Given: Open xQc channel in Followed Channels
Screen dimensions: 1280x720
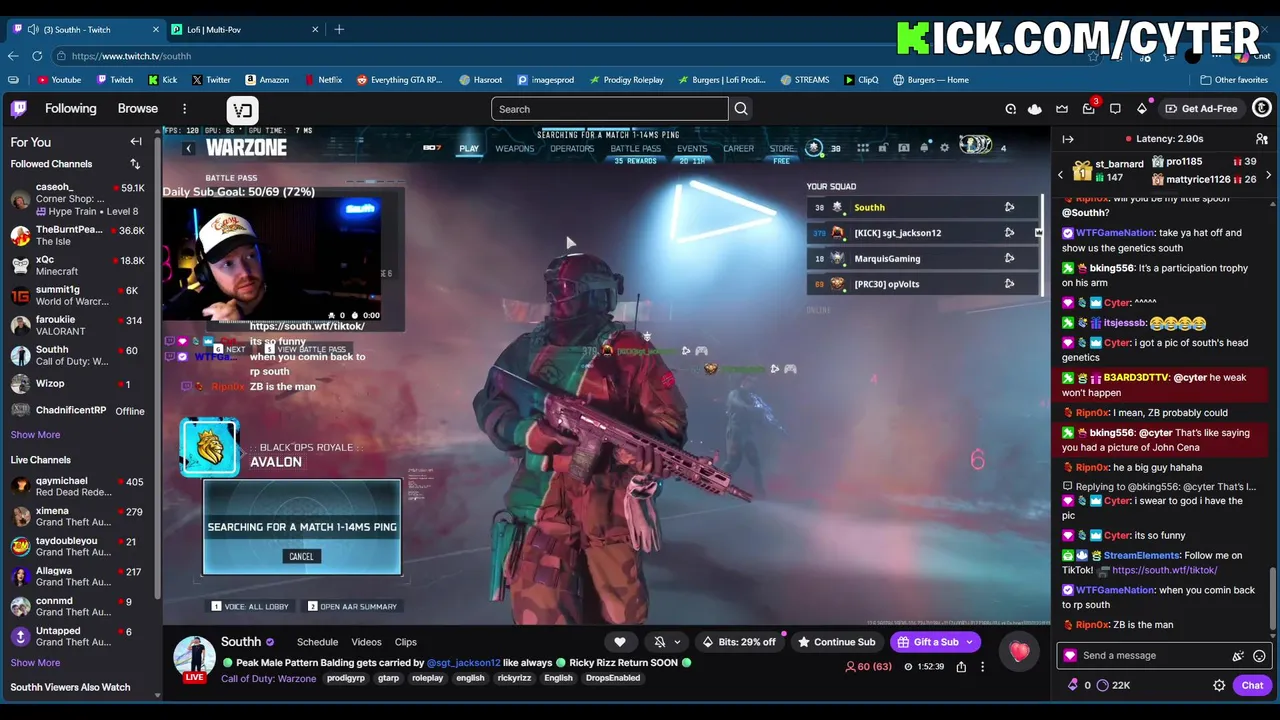Looking at the screenshot, I should coord(78,265).
